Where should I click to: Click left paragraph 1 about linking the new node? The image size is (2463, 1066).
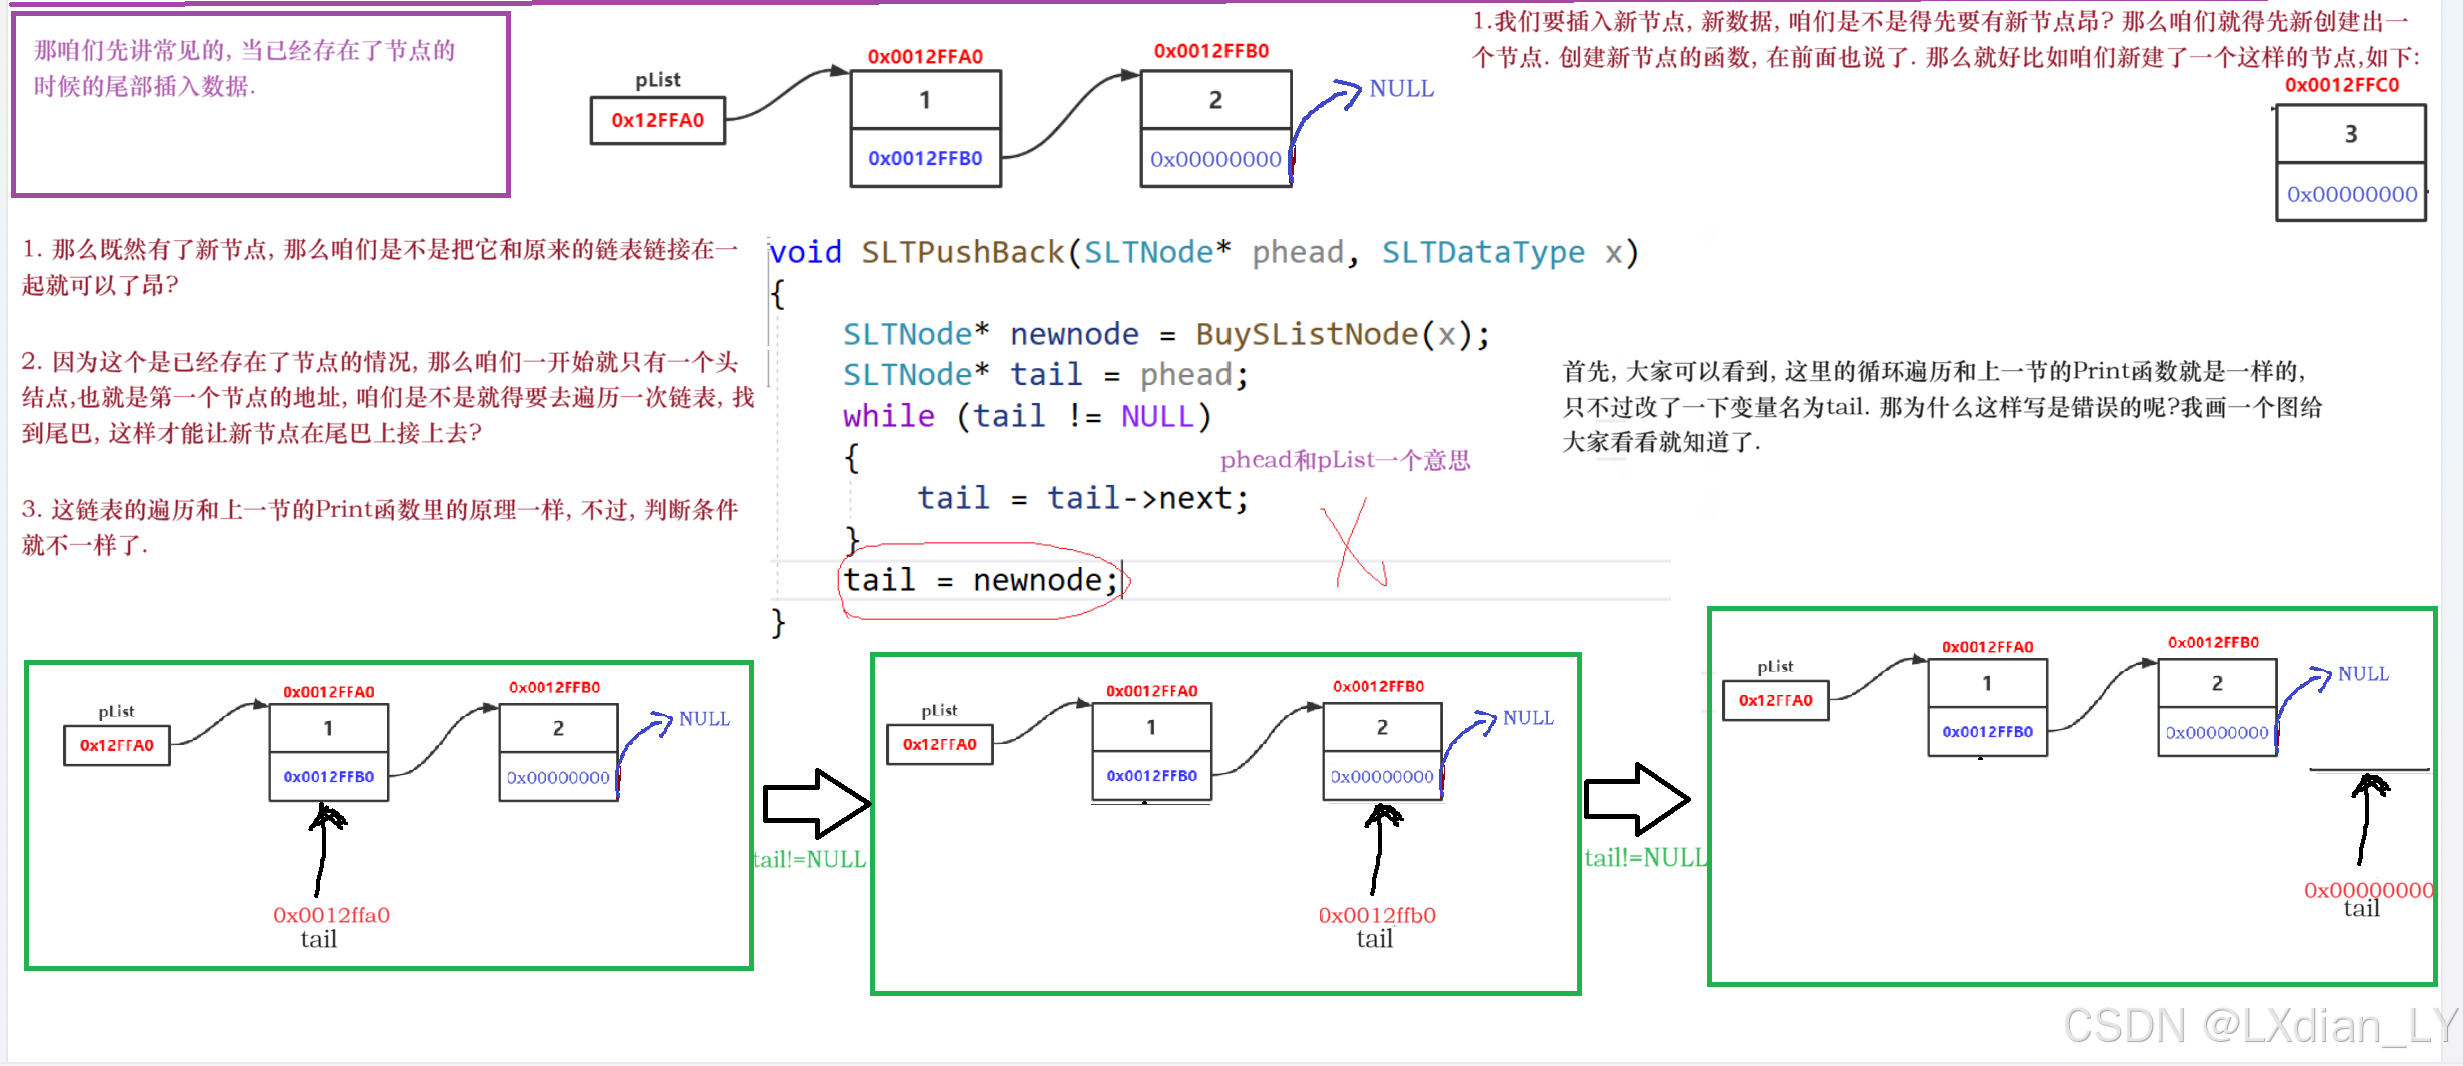tap(380, 267)
